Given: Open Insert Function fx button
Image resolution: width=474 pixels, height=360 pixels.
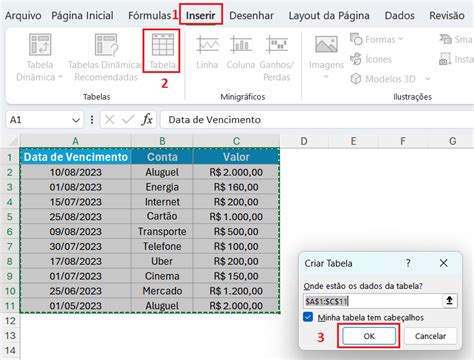Looking at the screenshot, I should point(147,119).
